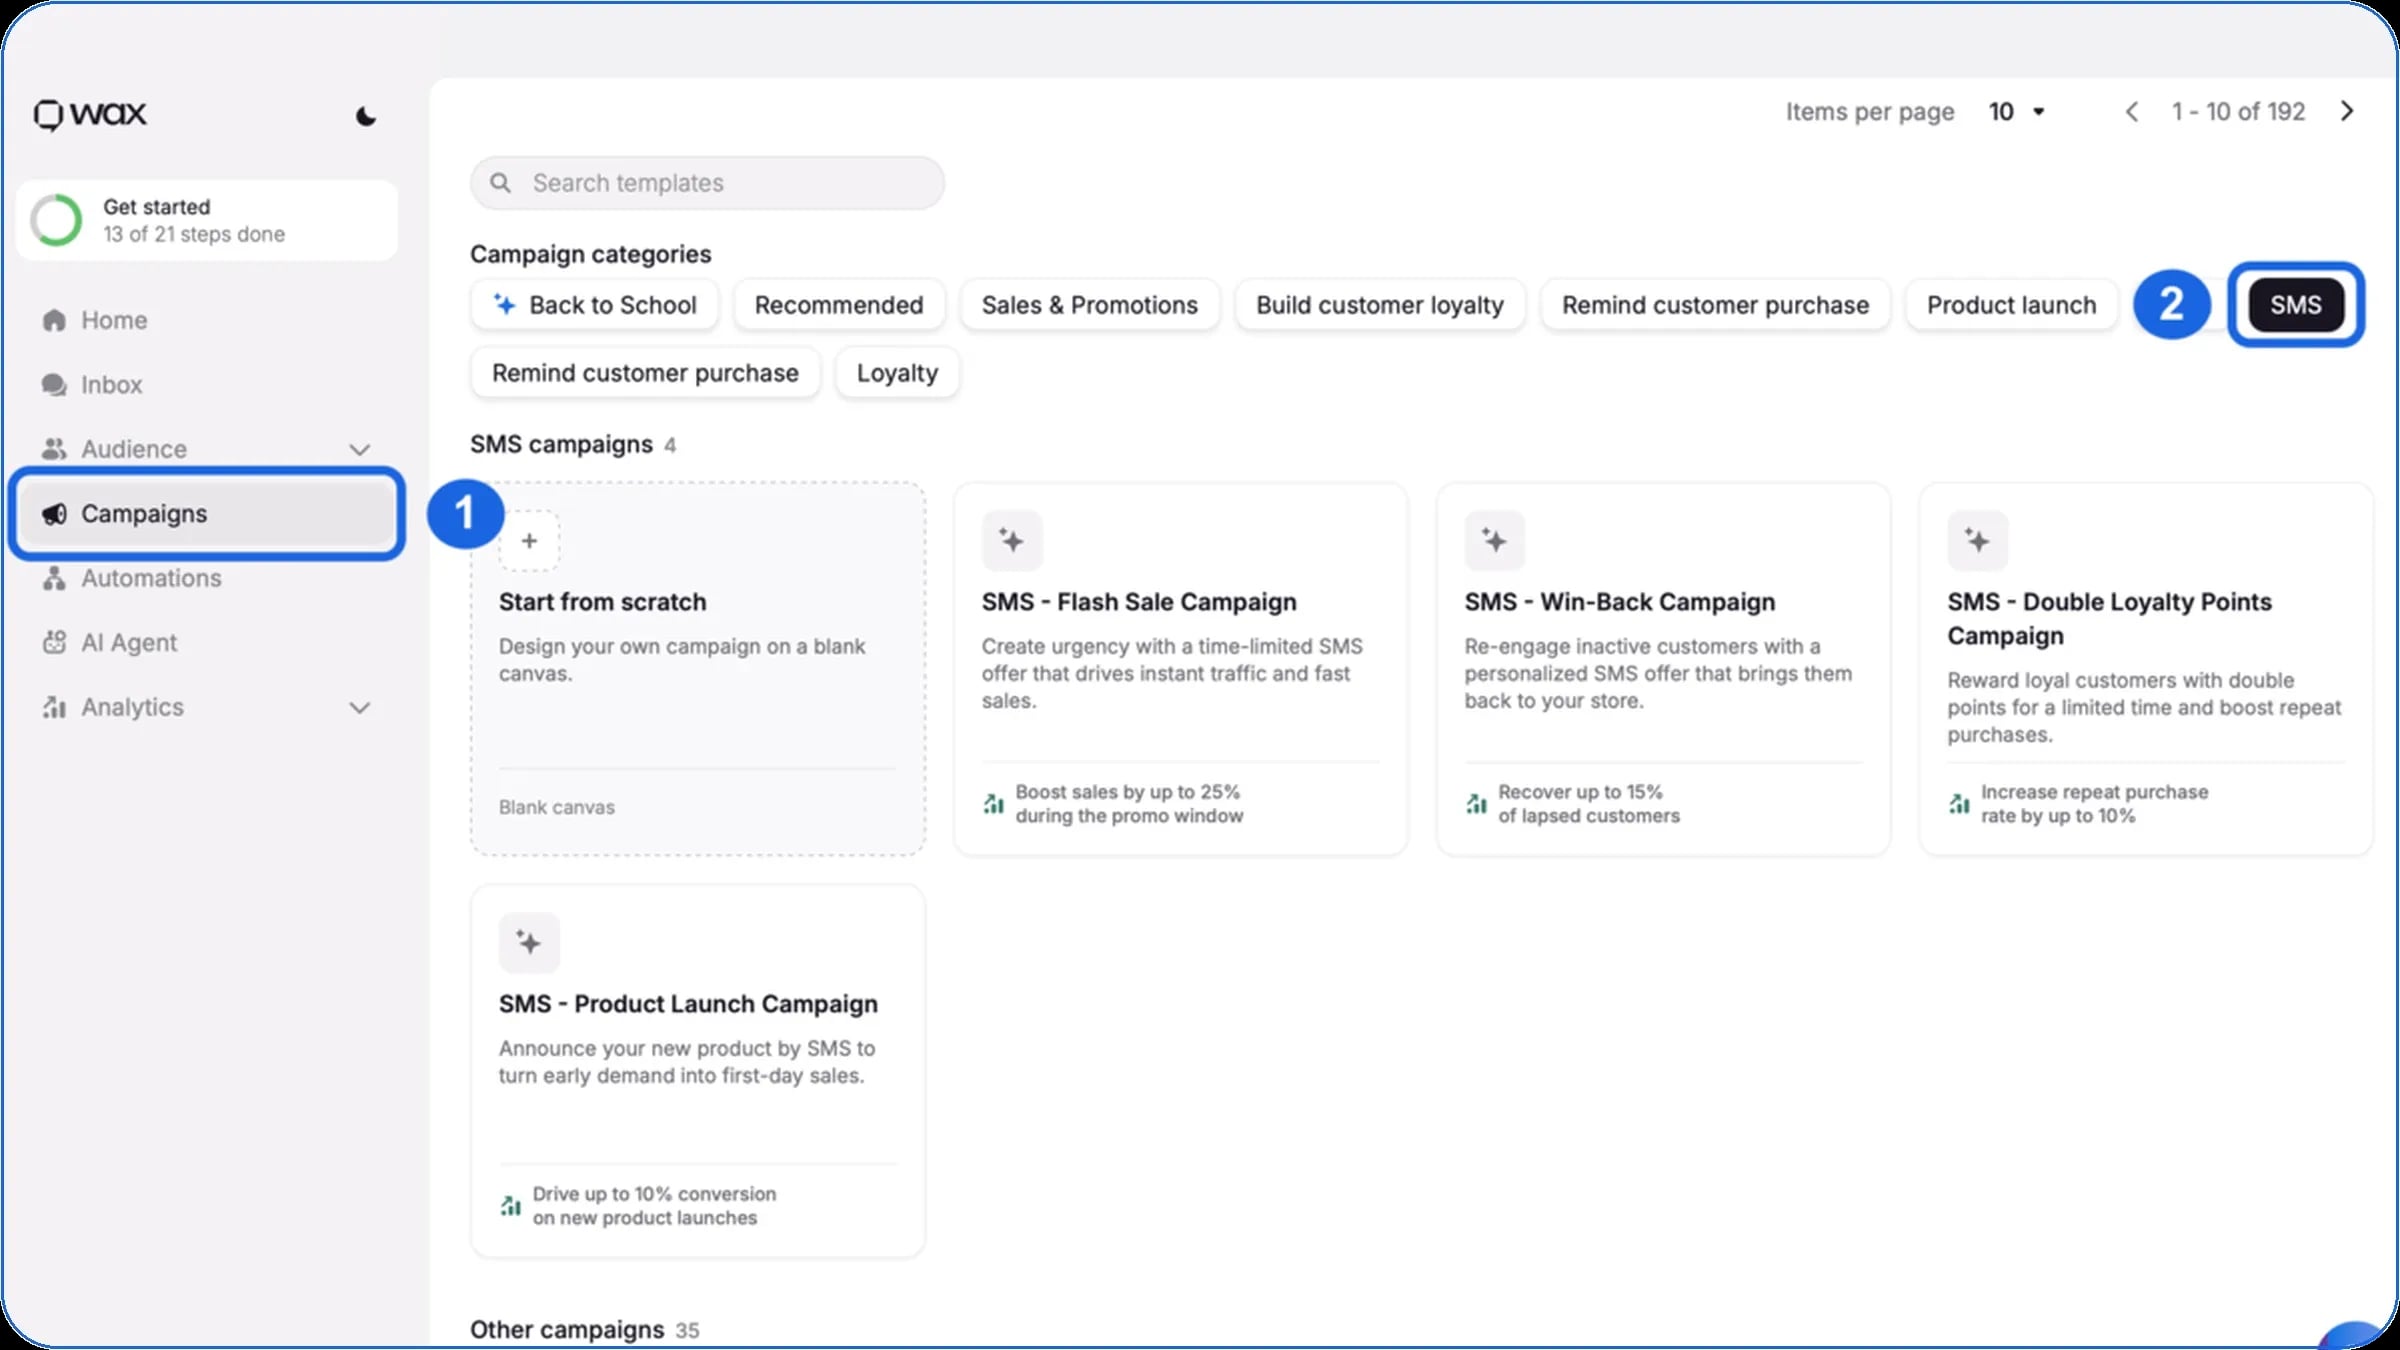Click Campaign categories heading
Image resolution: width=2400 pixels, height=1350 pixels.
(591, 254)
